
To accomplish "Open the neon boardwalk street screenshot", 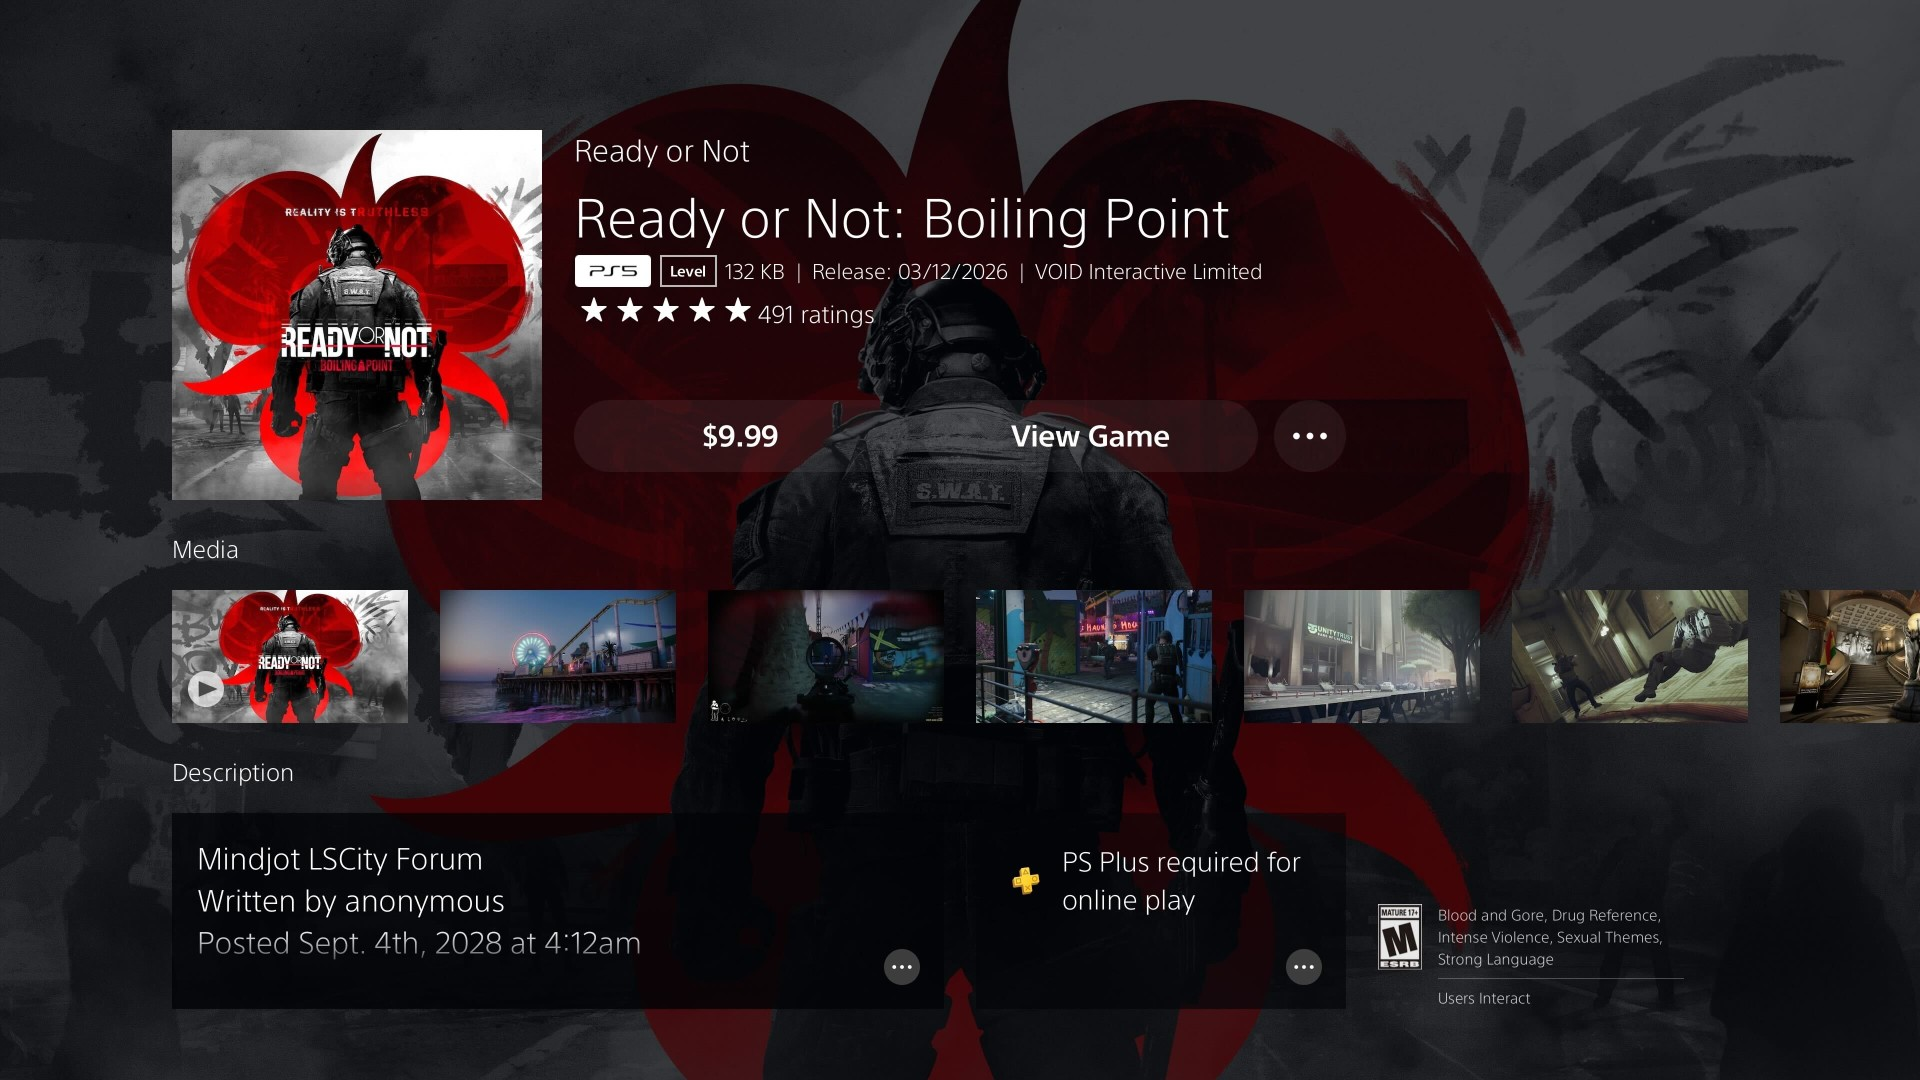I will (x=1094, y=656).
